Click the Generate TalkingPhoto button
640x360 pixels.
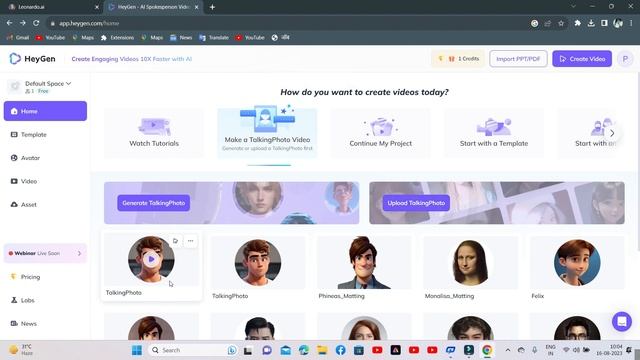coord(153,203)
